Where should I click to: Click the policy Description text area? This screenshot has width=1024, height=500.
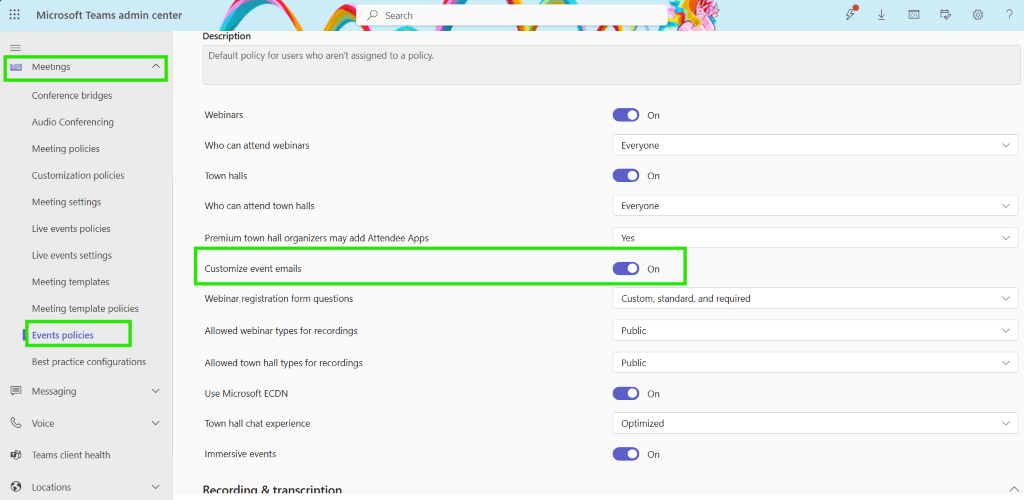click(x=611, y=65)
